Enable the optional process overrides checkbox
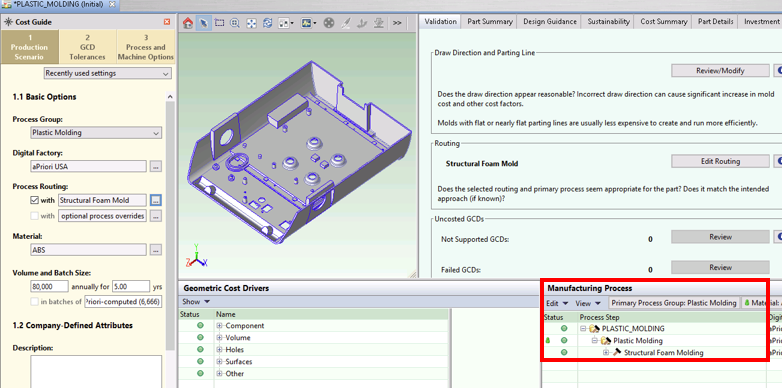This screenshot has width=782, height=388. [34, 216]
